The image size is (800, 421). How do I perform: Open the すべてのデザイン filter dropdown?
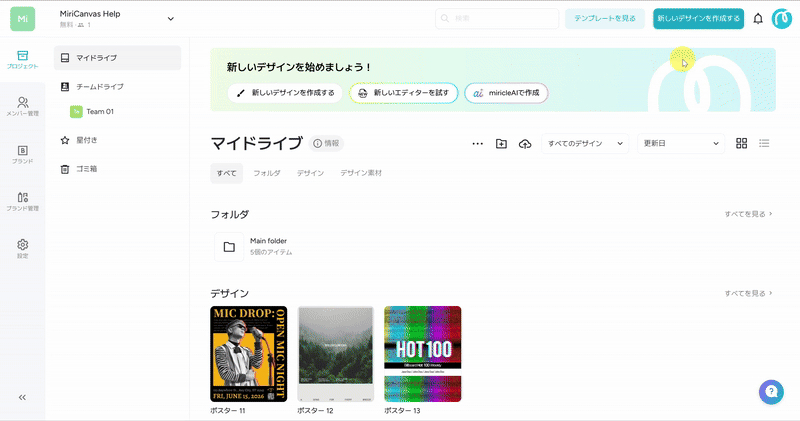tap(585, 144)
